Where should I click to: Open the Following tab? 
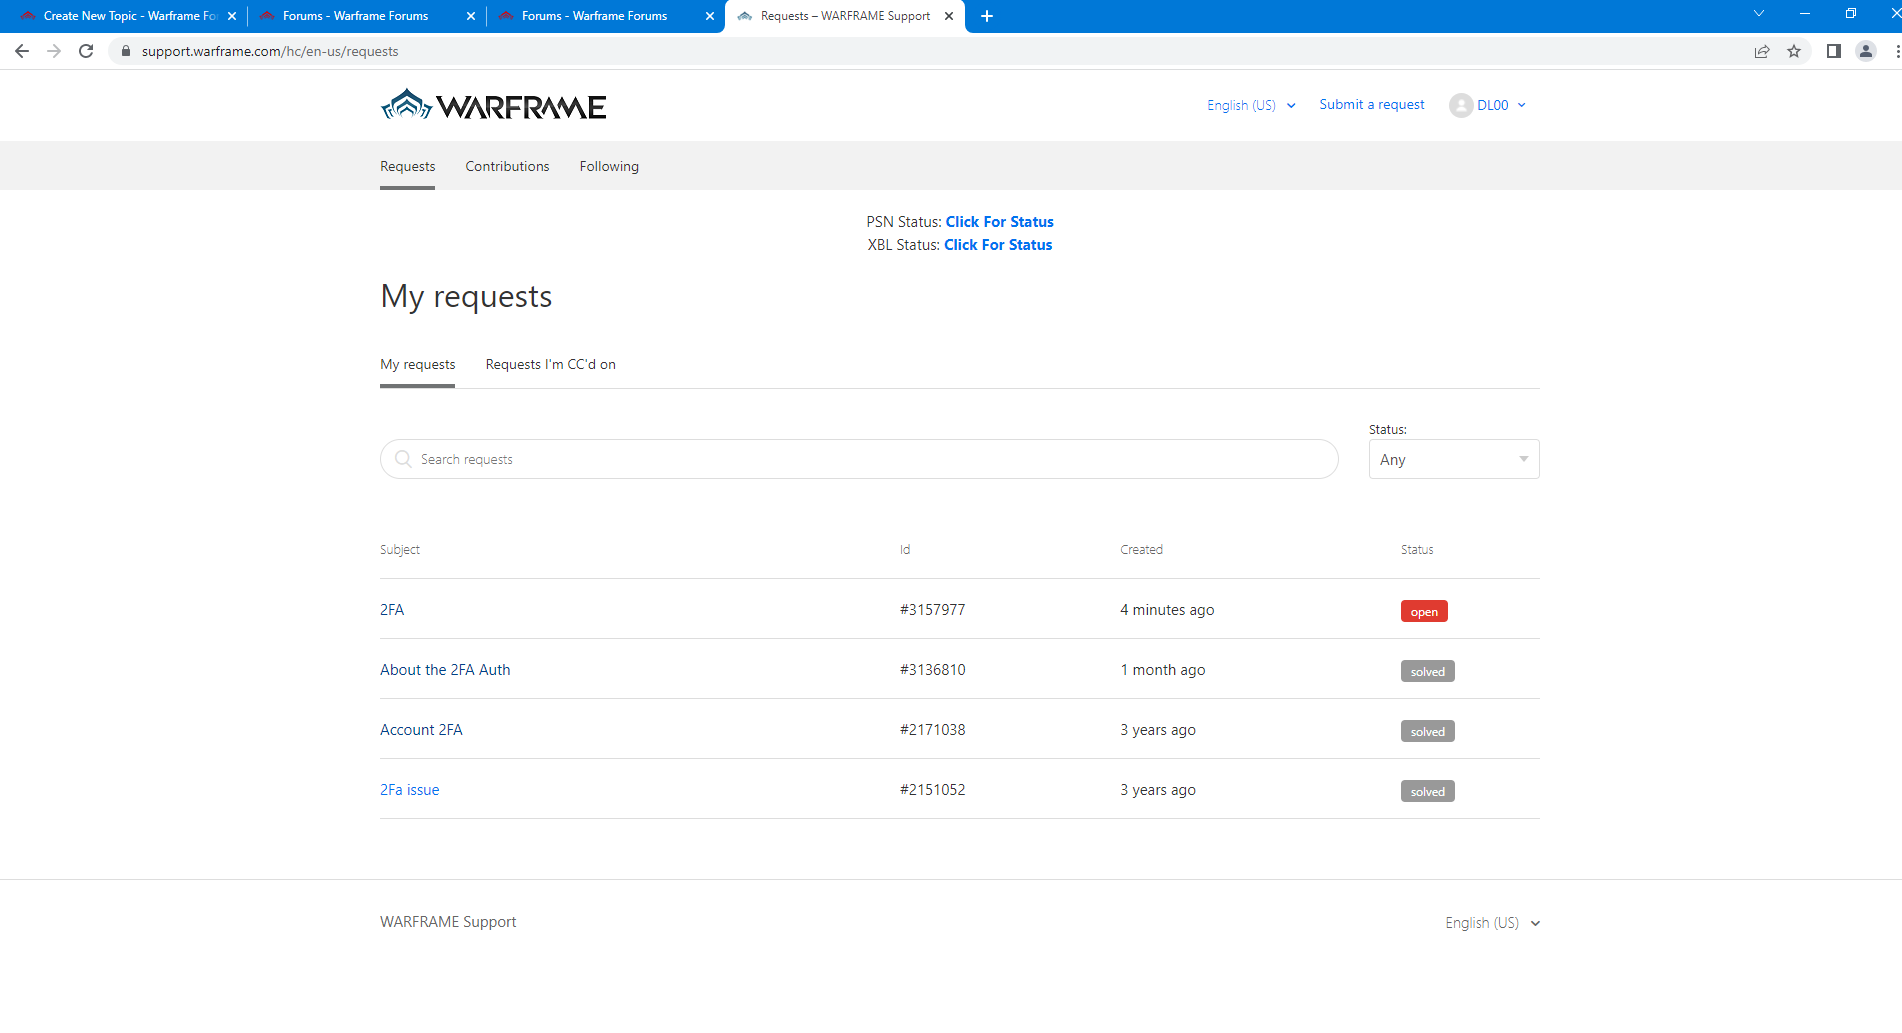[x=609, y=166]
